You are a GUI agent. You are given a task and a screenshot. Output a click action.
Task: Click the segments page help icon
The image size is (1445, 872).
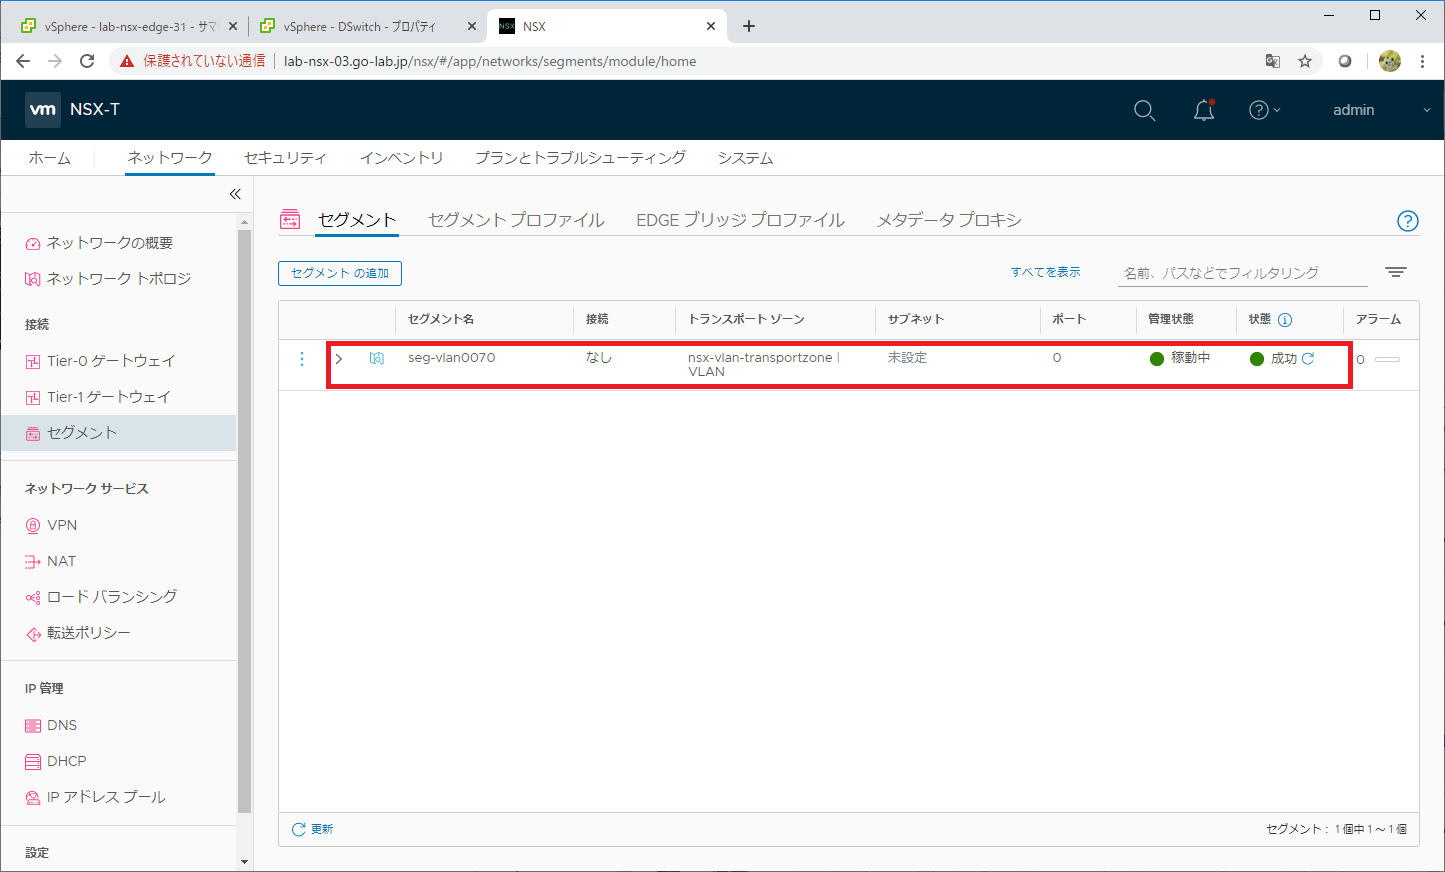[x=1407, y=221]
